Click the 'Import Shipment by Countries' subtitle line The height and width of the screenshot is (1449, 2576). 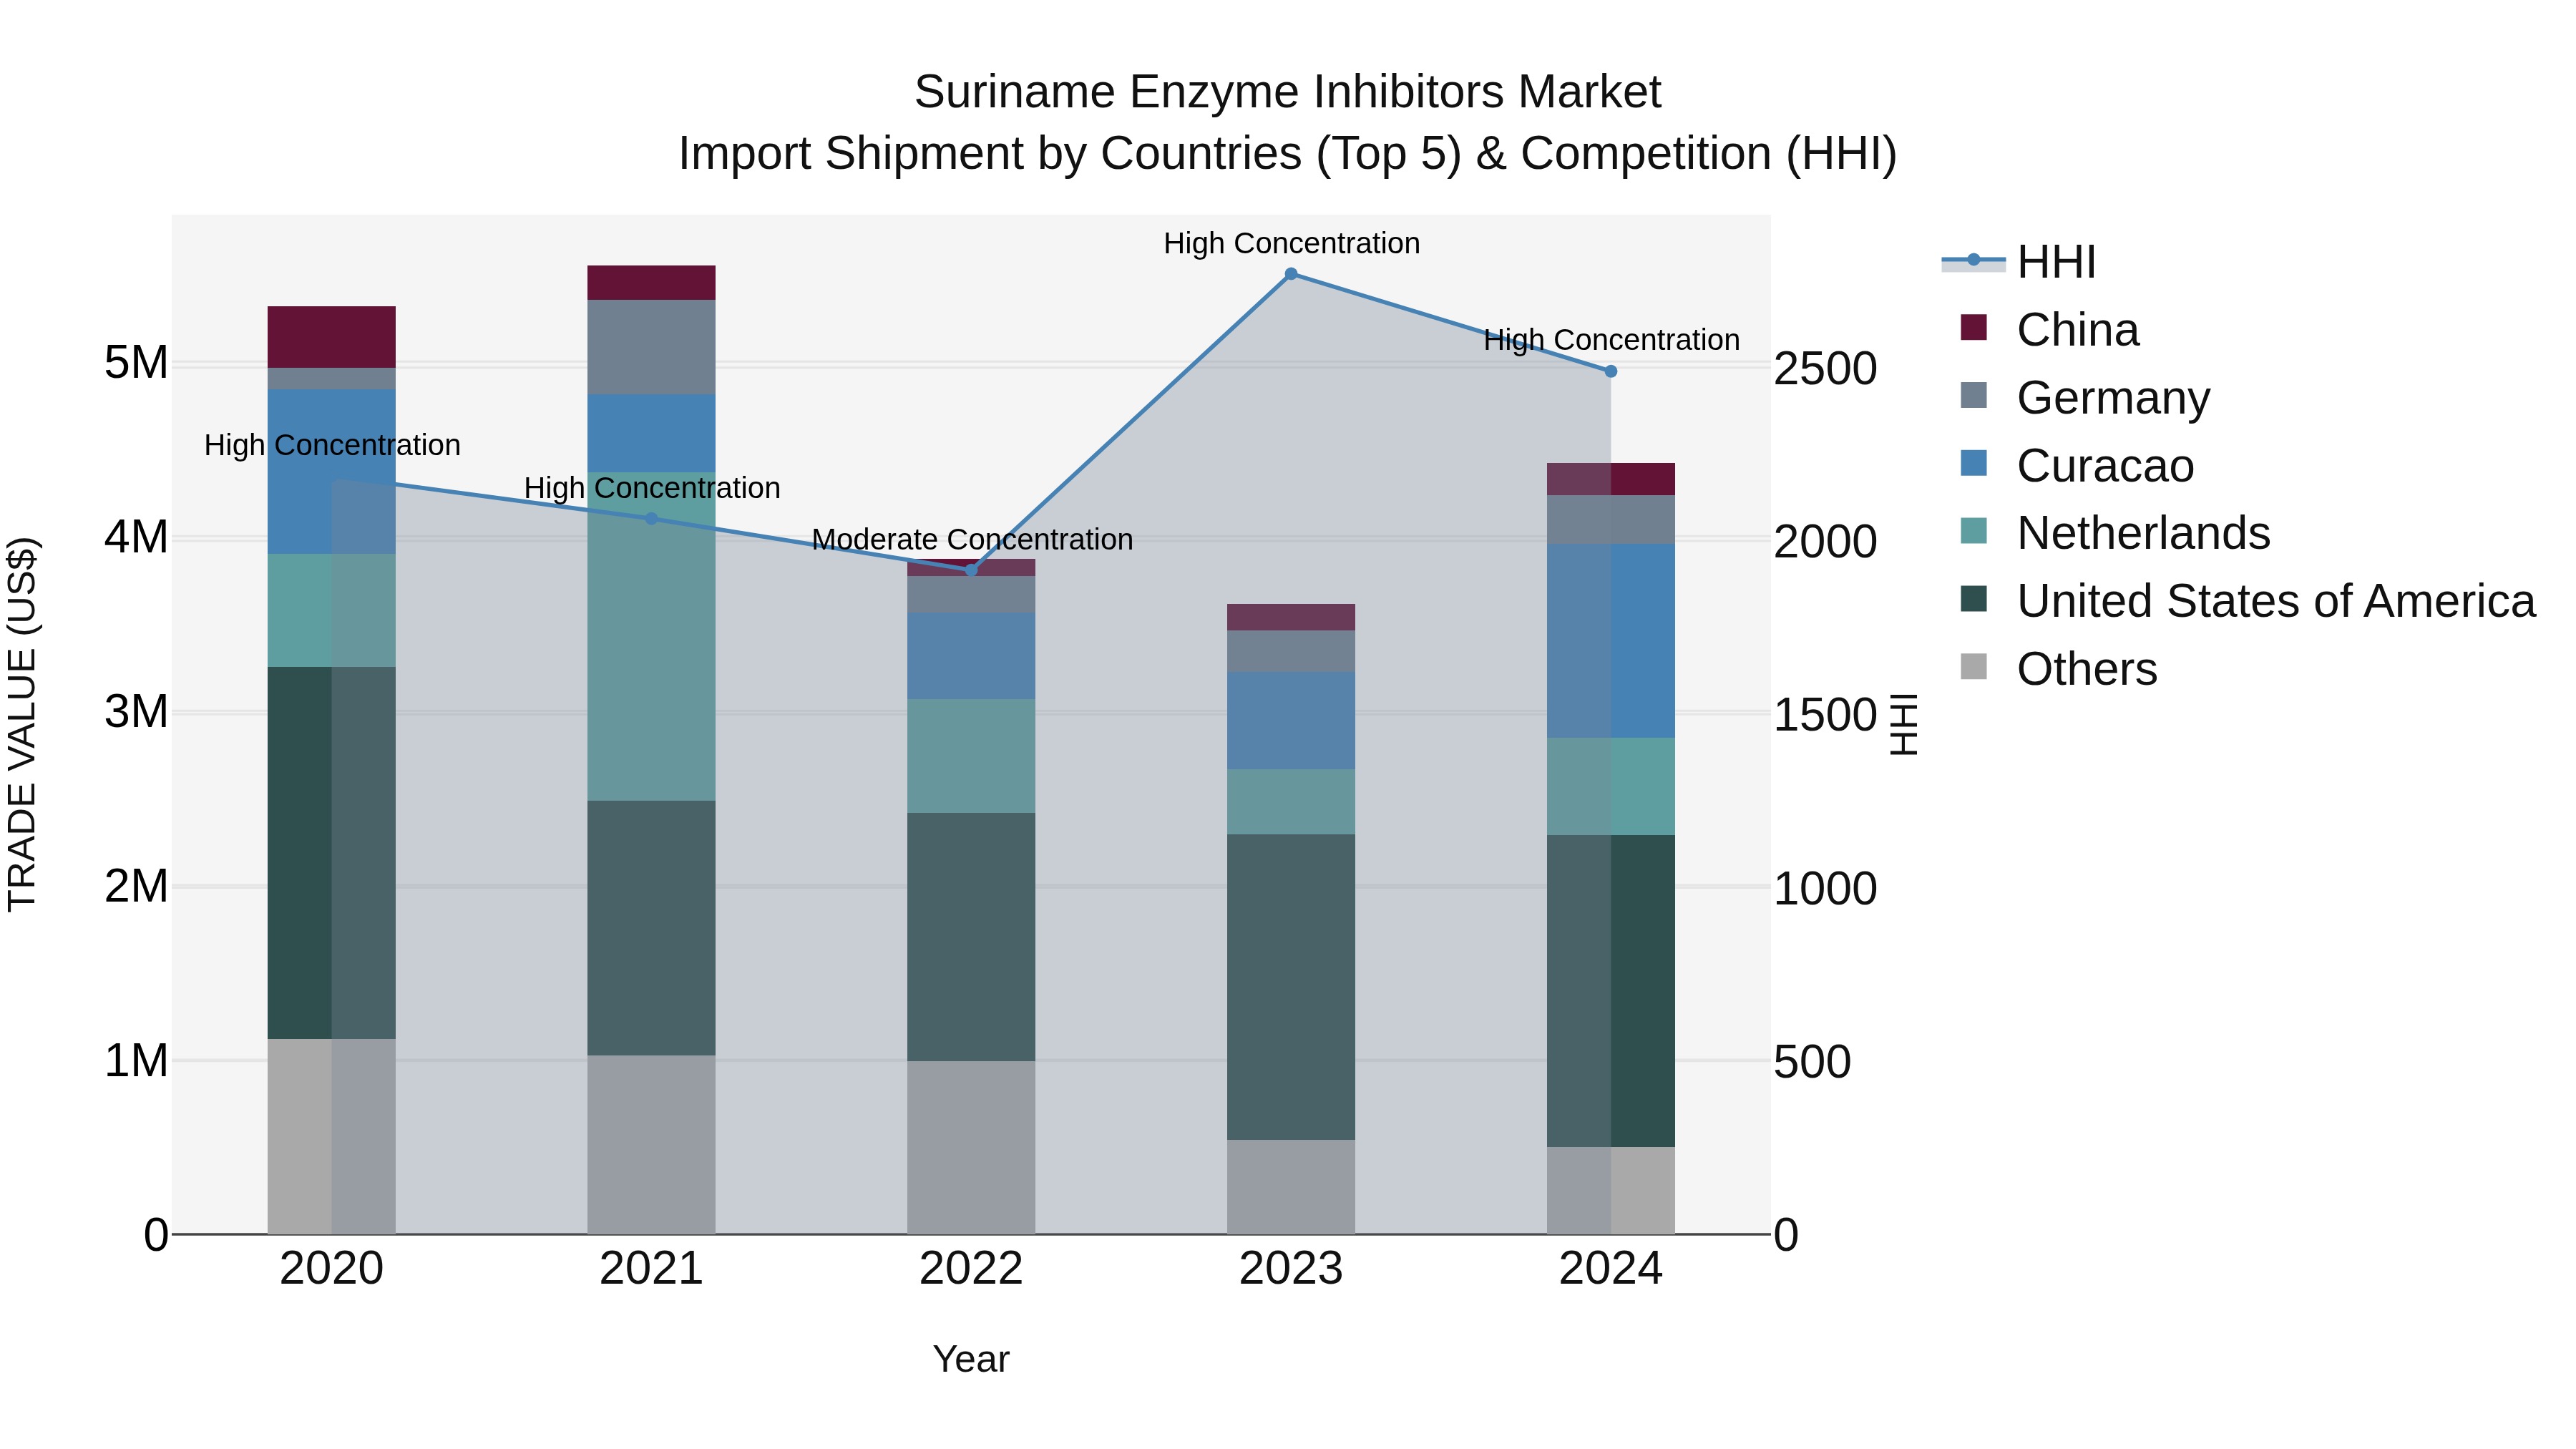(1287, 154)
